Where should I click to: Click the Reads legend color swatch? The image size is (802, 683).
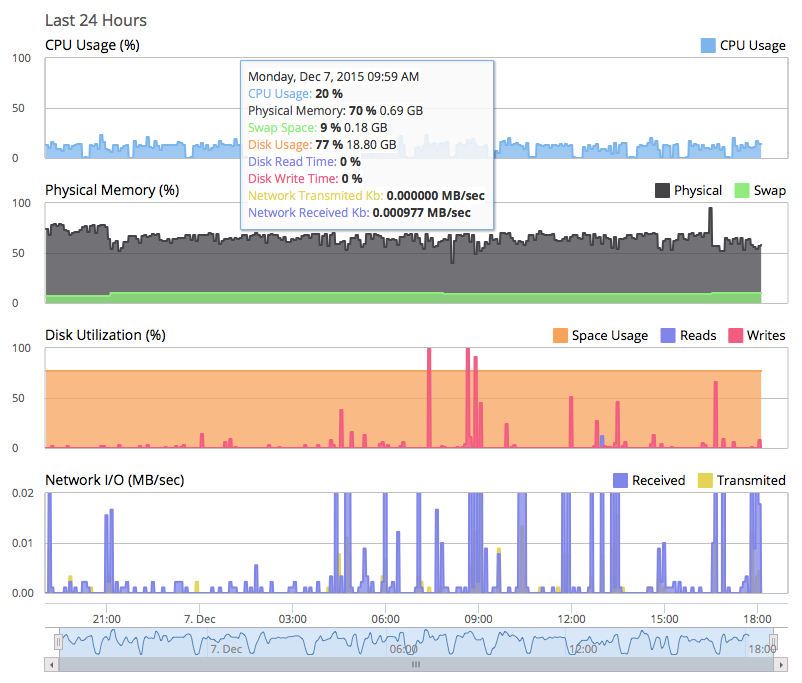coord(667,335)
